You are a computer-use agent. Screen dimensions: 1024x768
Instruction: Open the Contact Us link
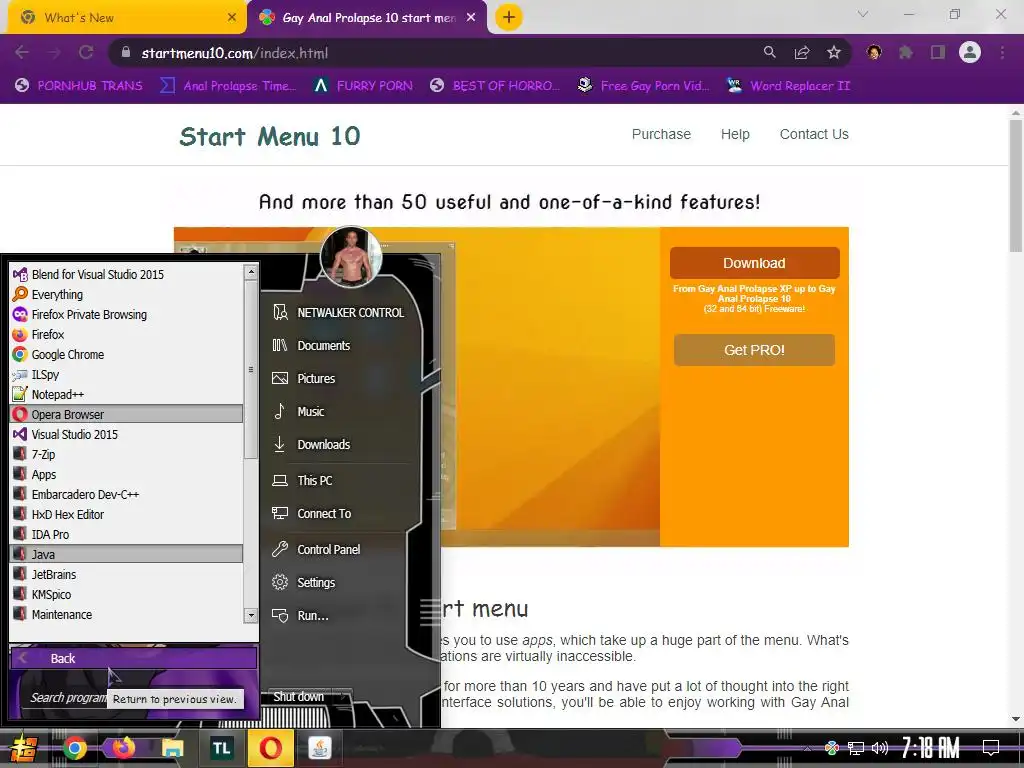tap(814, 134)
